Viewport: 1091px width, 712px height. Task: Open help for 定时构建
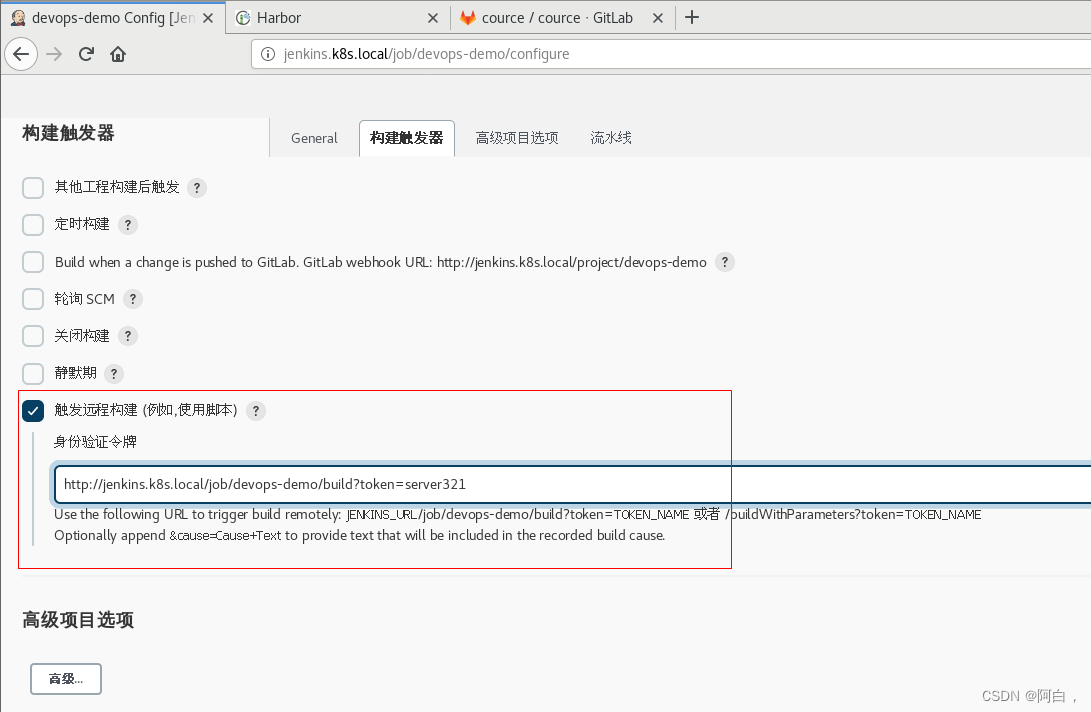pyautogui.click(x=127, y=225)
